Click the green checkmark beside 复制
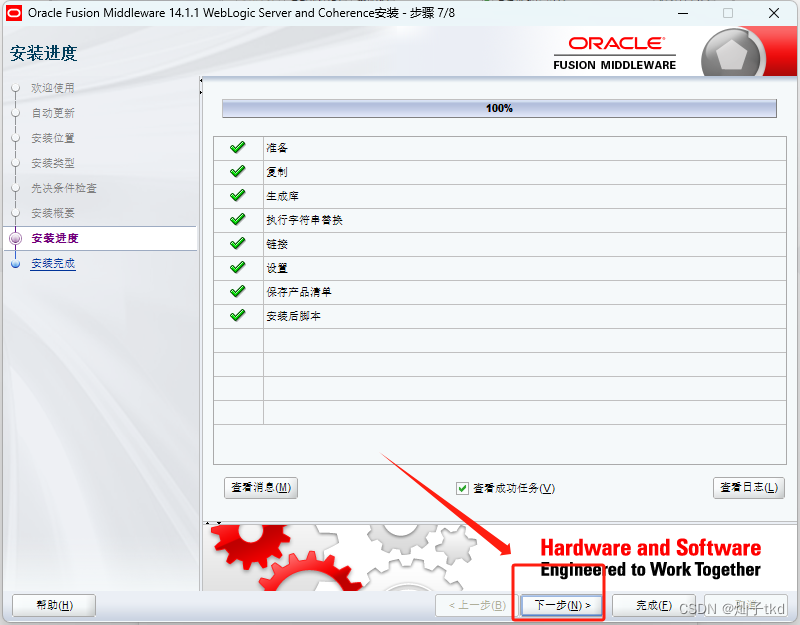 [x=237, y=171]
